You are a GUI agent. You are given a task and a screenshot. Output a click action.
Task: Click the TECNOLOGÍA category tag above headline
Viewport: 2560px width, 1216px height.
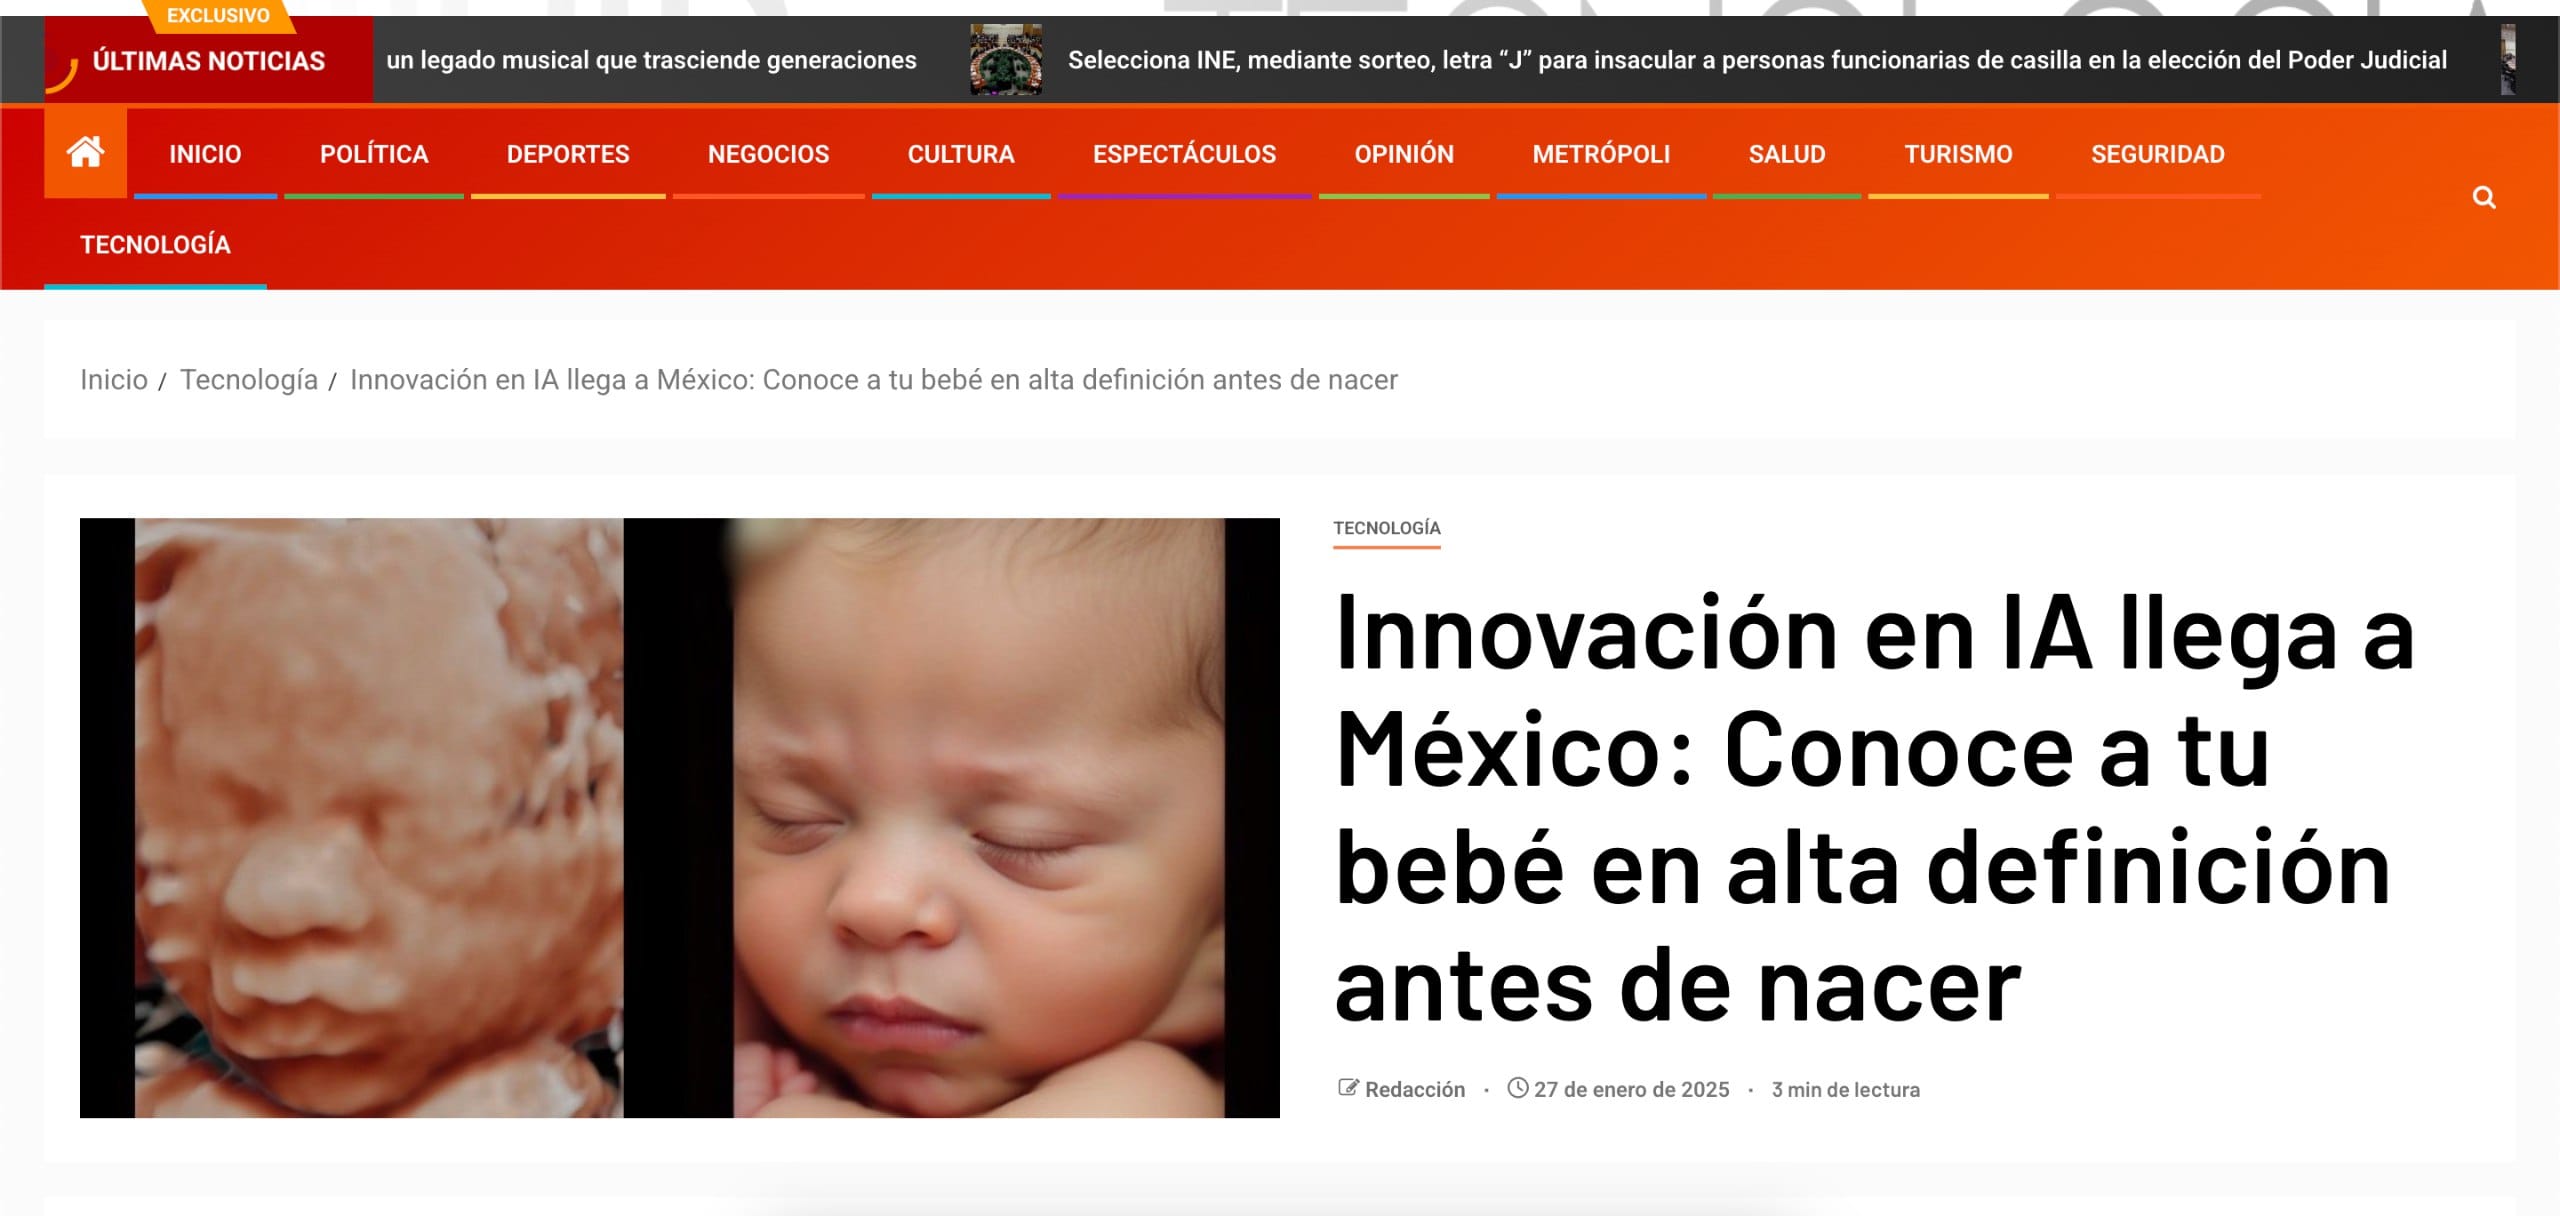[x=1387, y=528]
